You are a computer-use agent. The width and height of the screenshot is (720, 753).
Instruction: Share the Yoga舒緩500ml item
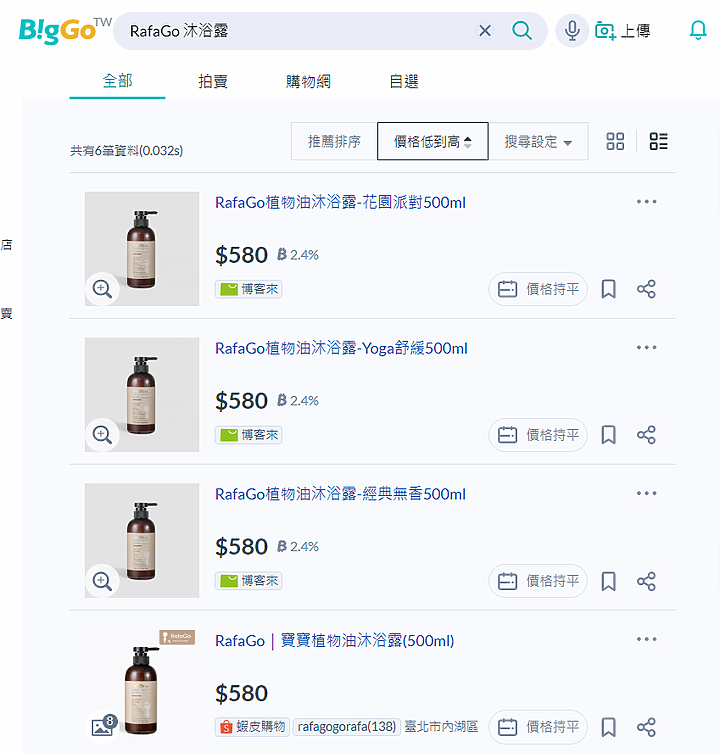point(647,435)
